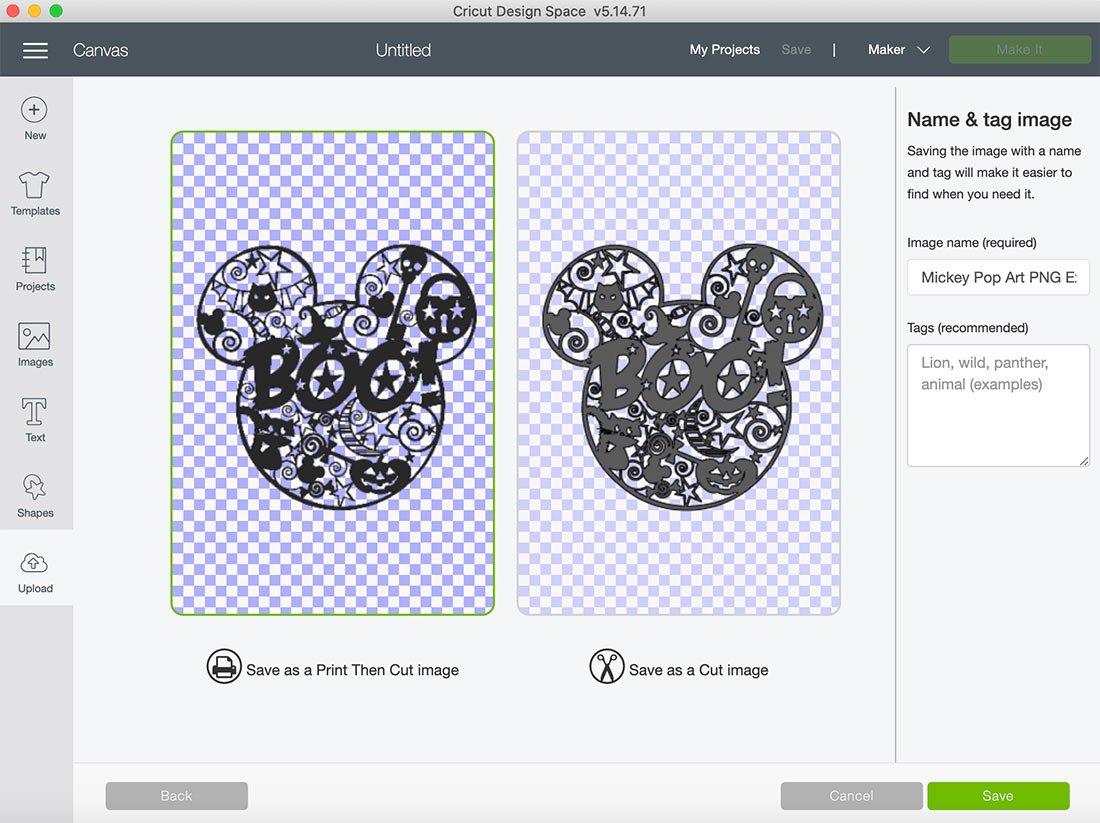
Task: Click the Tags text area
Action: (998, 406)
